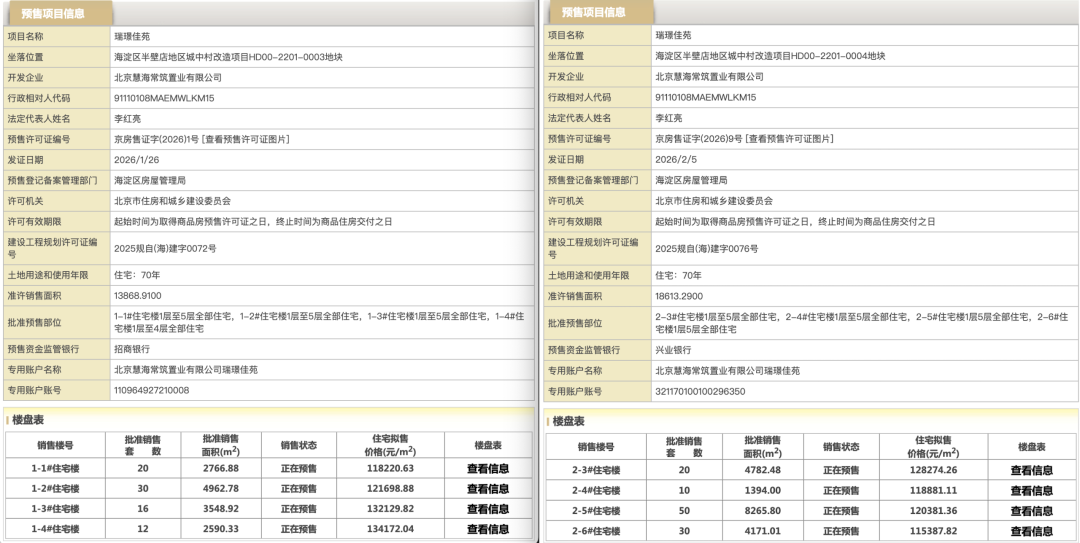The width and height of the screenshot is (1080, 543).
Task: Click account number 110964927210008
Action: 151,390
